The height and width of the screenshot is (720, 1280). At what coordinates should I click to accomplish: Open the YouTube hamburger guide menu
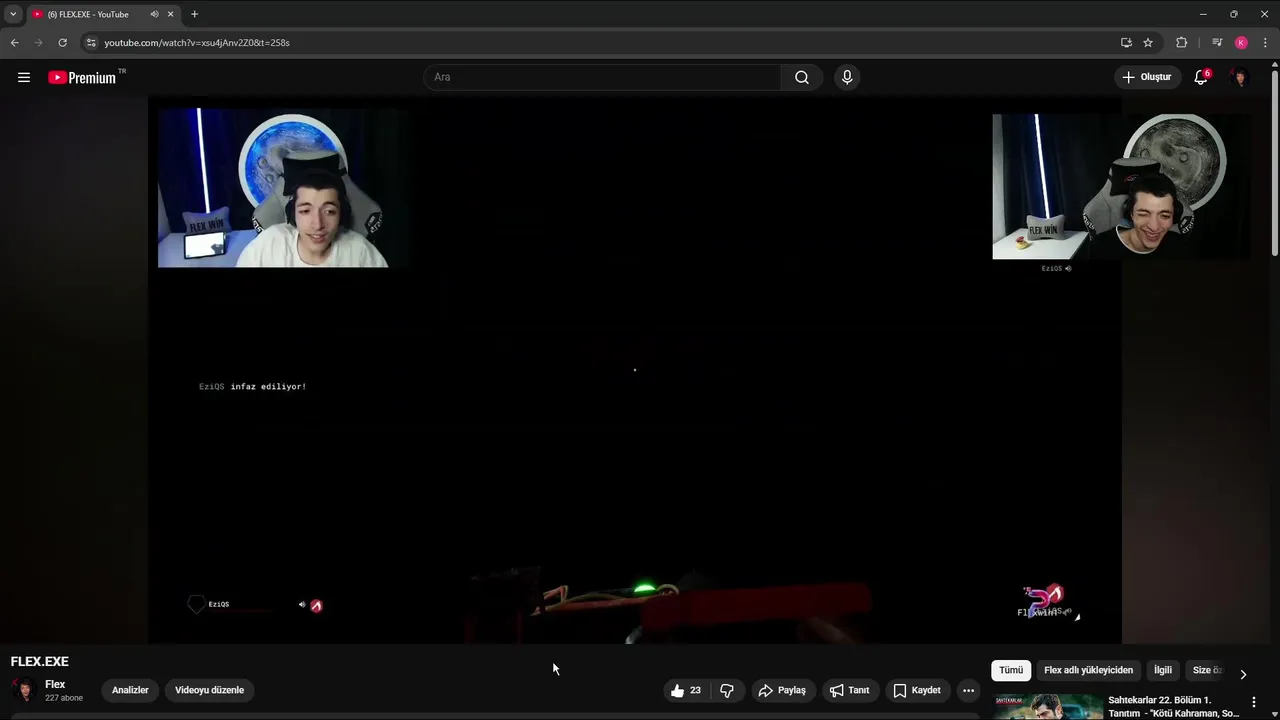[x=24, y=77]
